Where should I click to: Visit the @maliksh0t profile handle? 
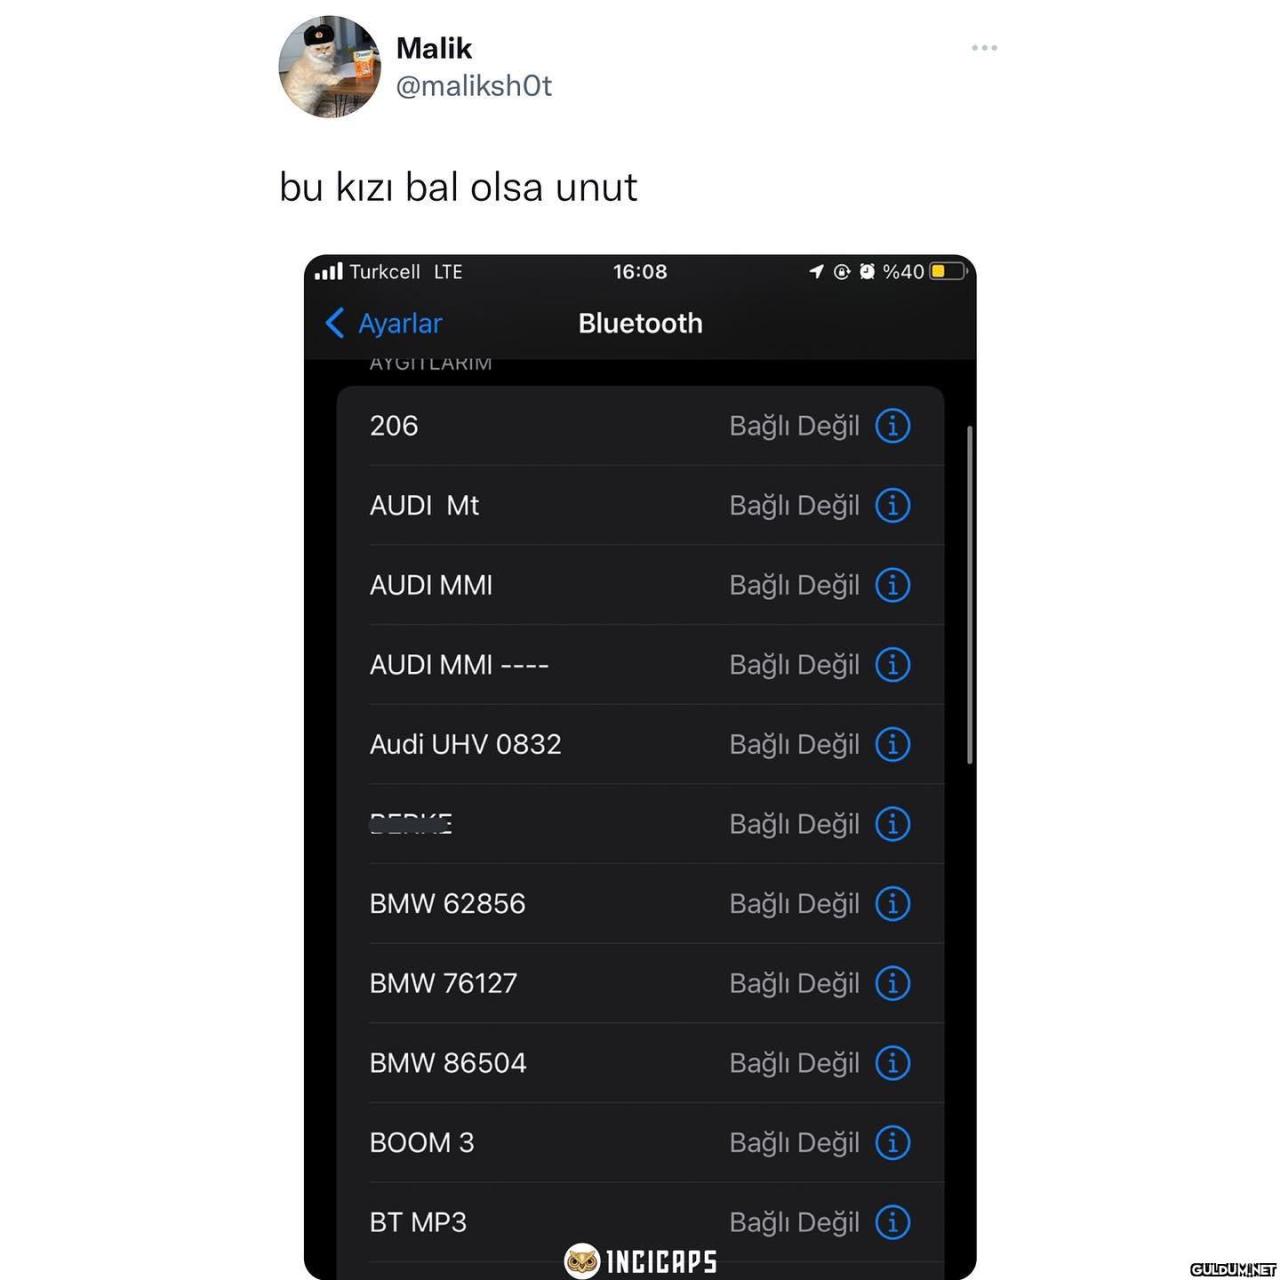tap(474, 86)
